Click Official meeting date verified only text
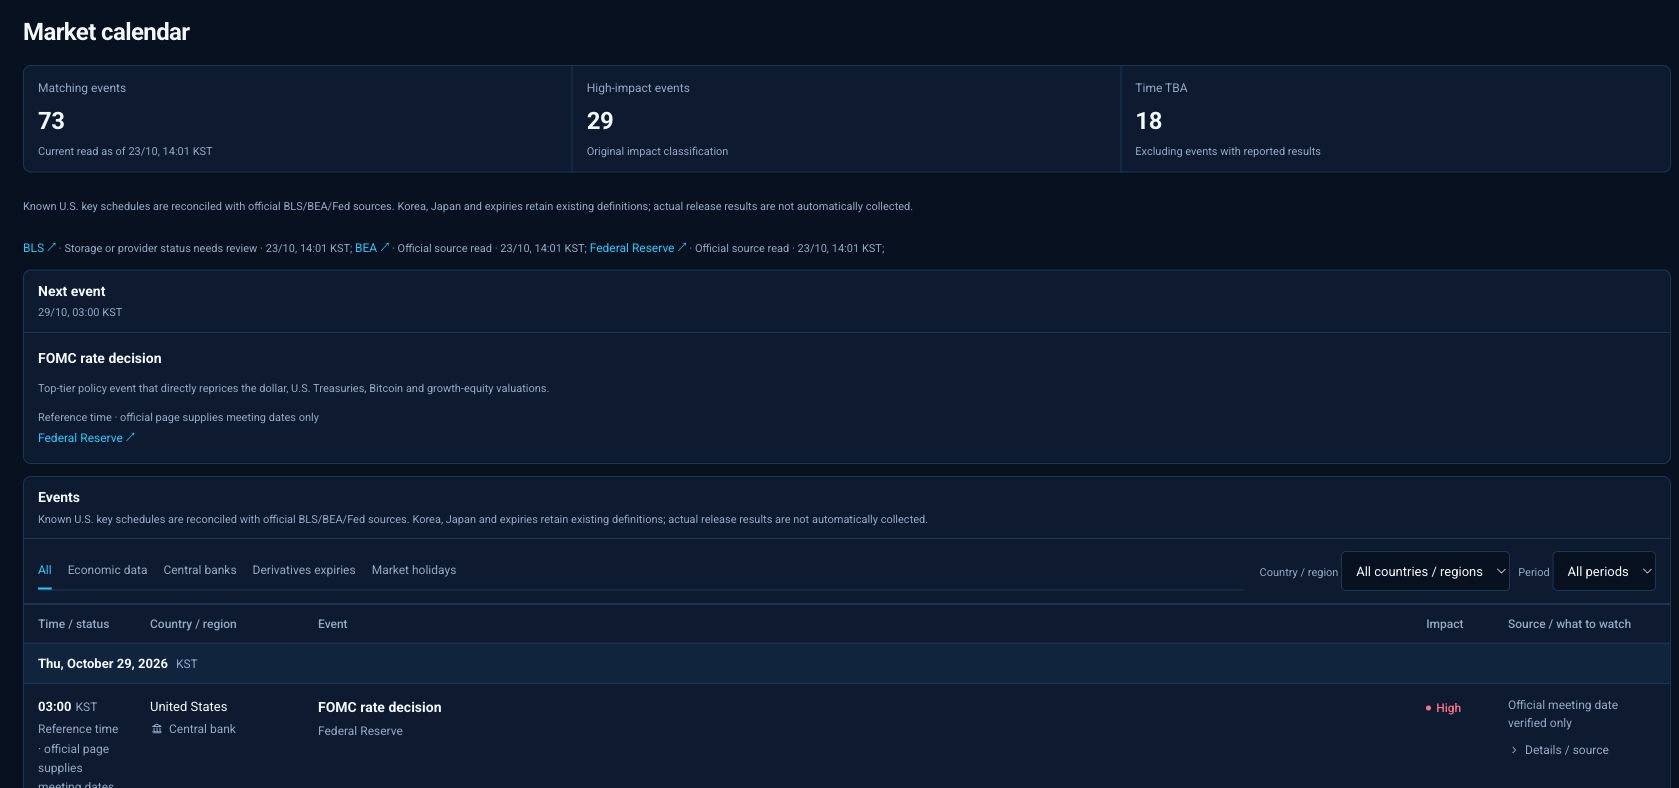 [1563, 714]
